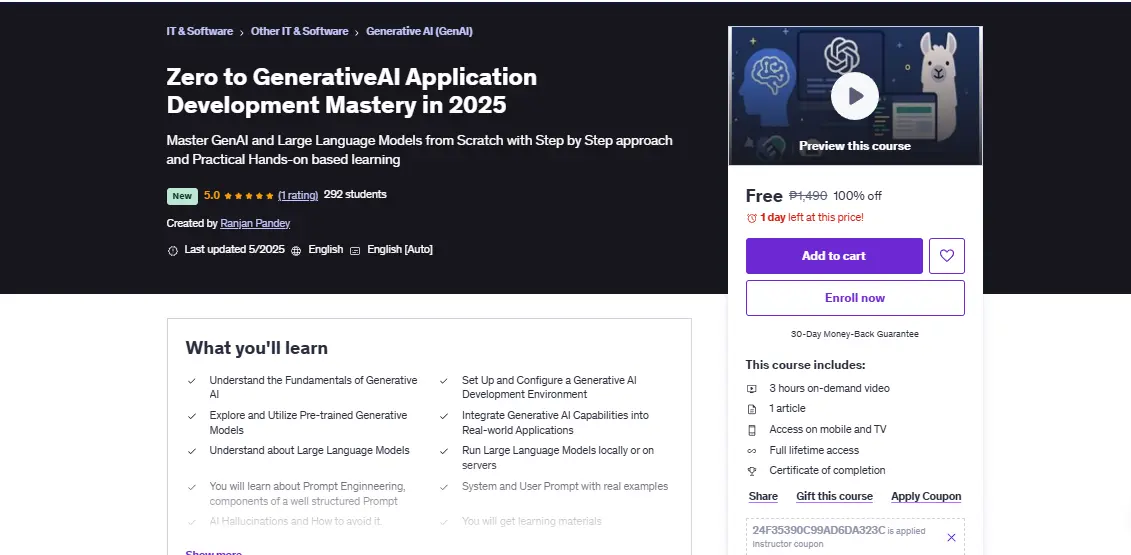Click the video icon beside 3 hours on-demand video
1131x555 pixels.
point(752,388)
